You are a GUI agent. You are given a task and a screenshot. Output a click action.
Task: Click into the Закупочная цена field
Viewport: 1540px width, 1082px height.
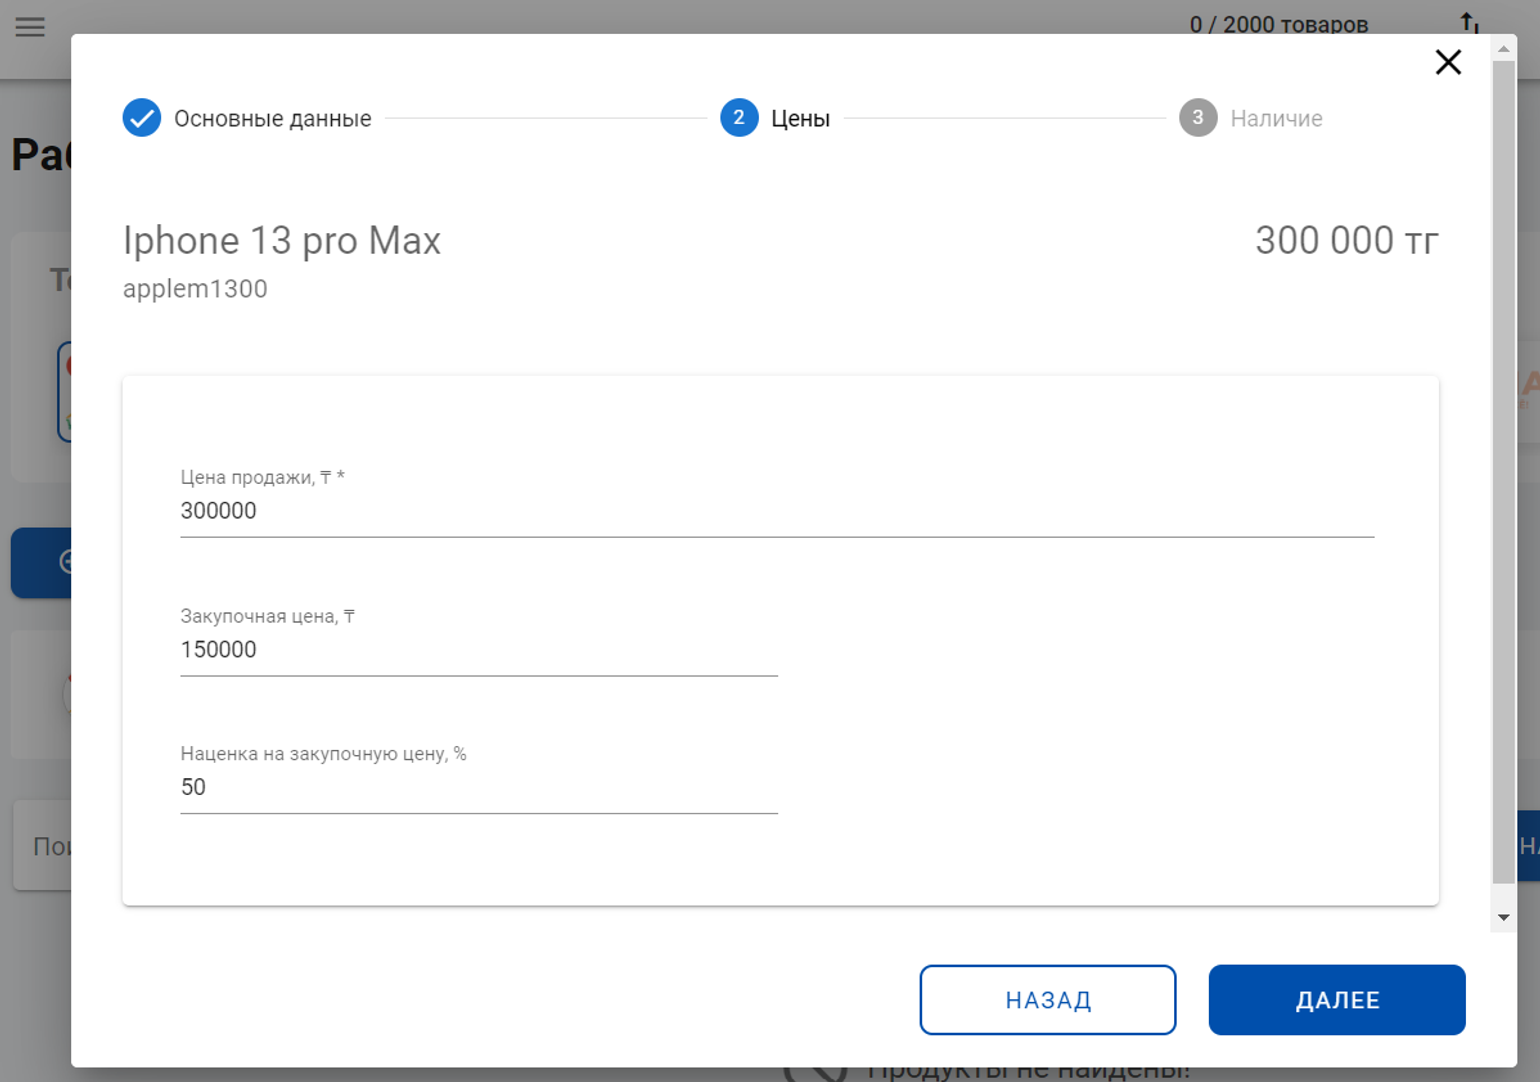[478, 650]
